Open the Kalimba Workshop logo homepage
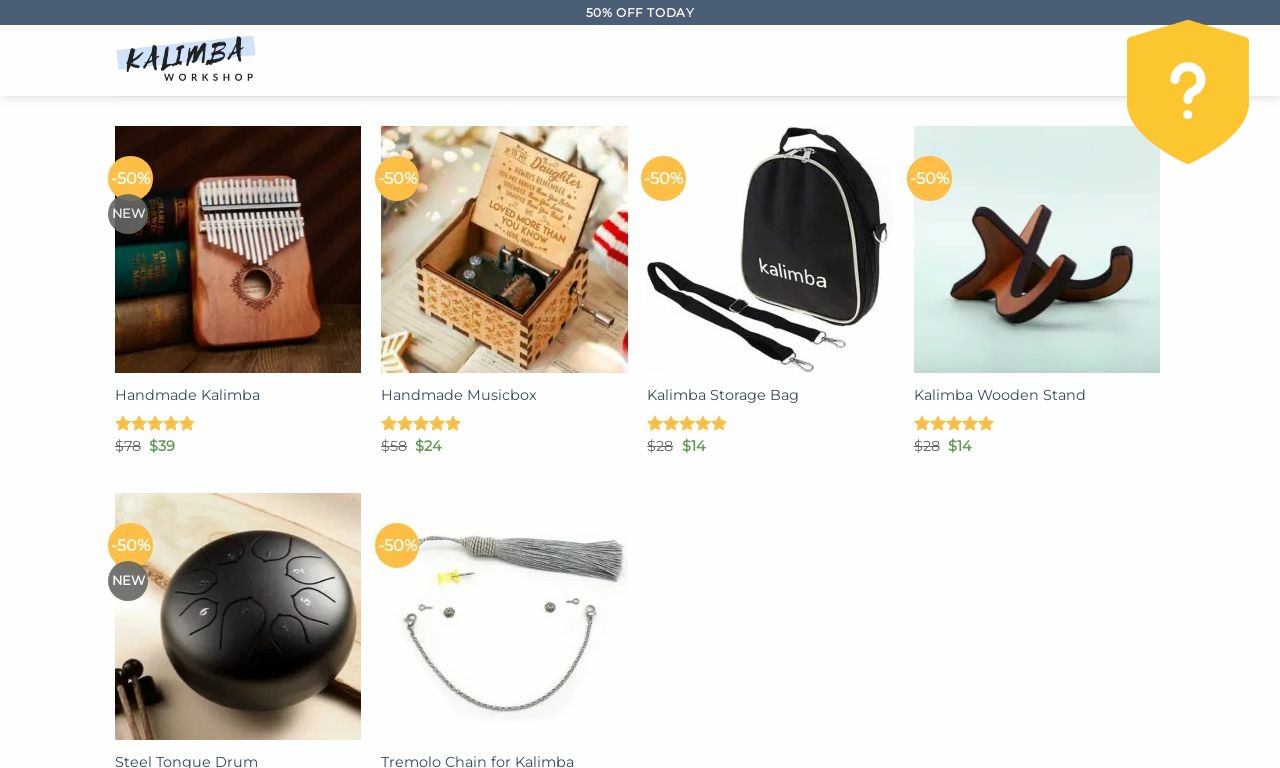The image size is (1280, 768). click(186, 60)
